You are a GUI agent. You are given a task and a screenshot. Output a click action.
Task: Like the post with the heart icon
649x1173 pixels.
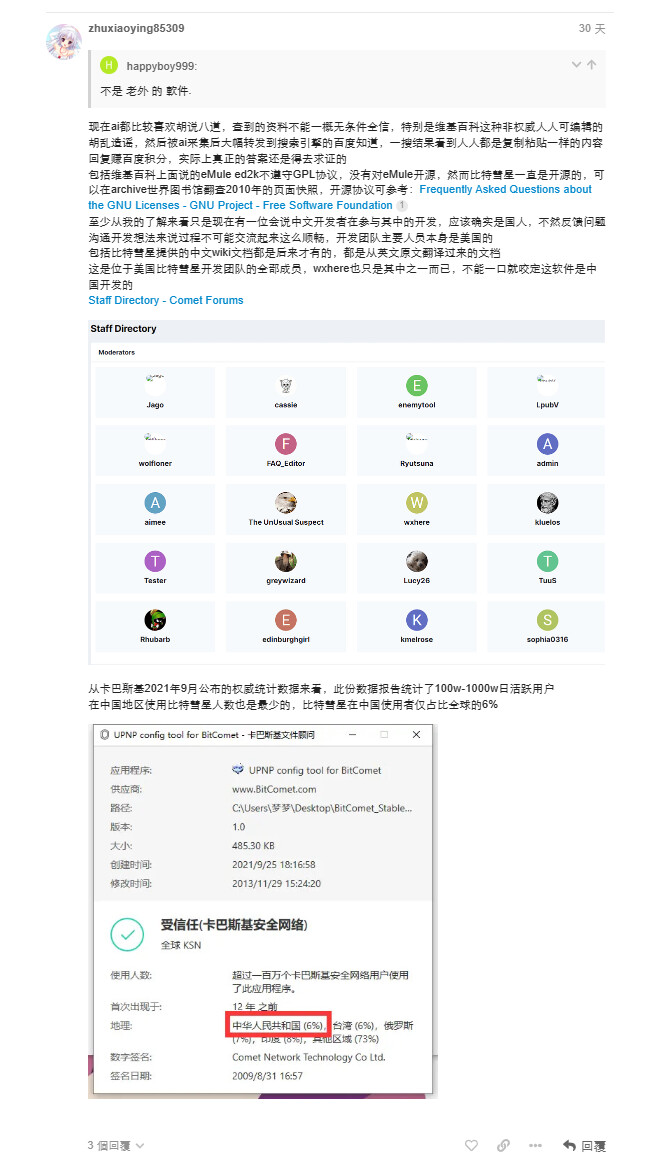point(471,1145)
